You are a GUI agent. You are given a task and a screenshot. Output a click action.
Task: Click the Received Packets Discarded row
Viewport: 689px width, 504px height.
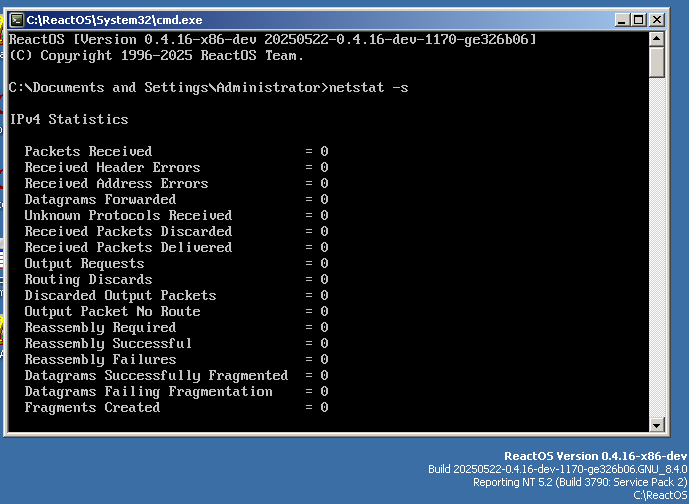(176, 232)
